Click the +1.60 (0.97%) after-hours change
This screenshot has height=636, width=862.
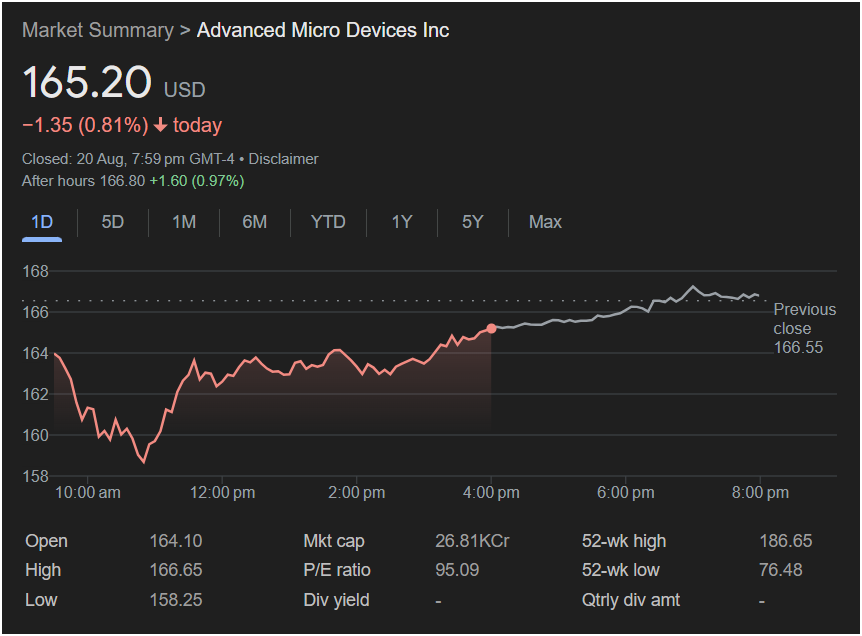pyautogui.click(x=197, y=181)
